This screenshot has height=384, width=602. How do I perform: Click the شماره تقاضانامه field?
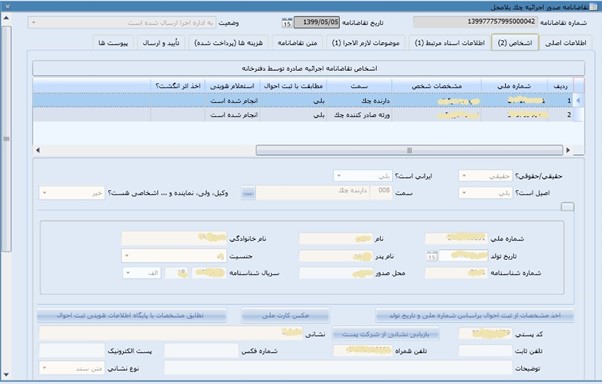coord(475,22)
